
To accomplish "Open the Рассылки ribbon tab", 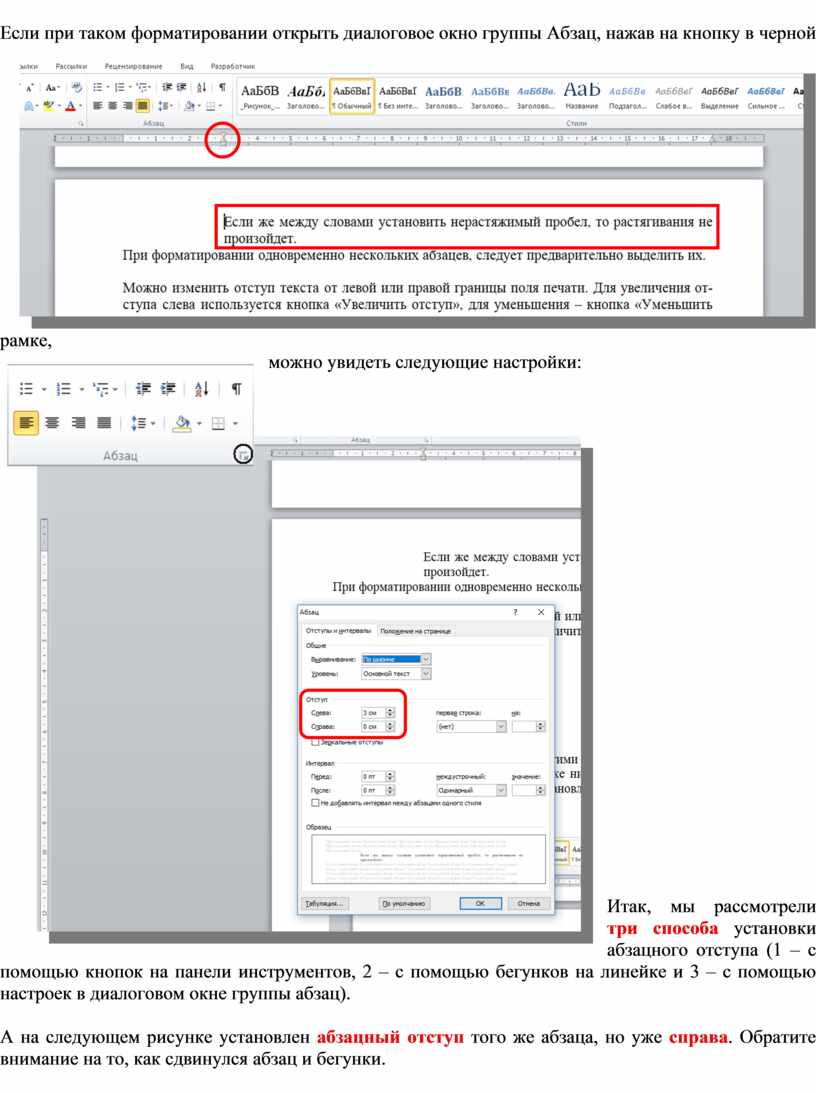I will 71,66.
